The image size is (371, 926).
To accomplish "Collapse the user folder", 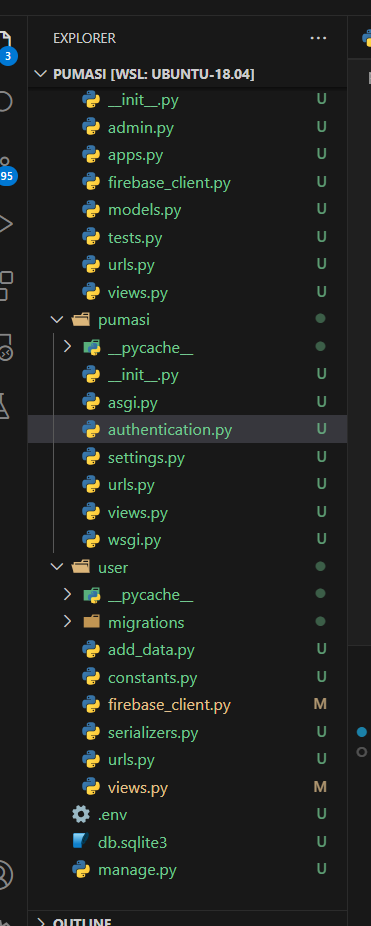I will click(x=57, y=567).
